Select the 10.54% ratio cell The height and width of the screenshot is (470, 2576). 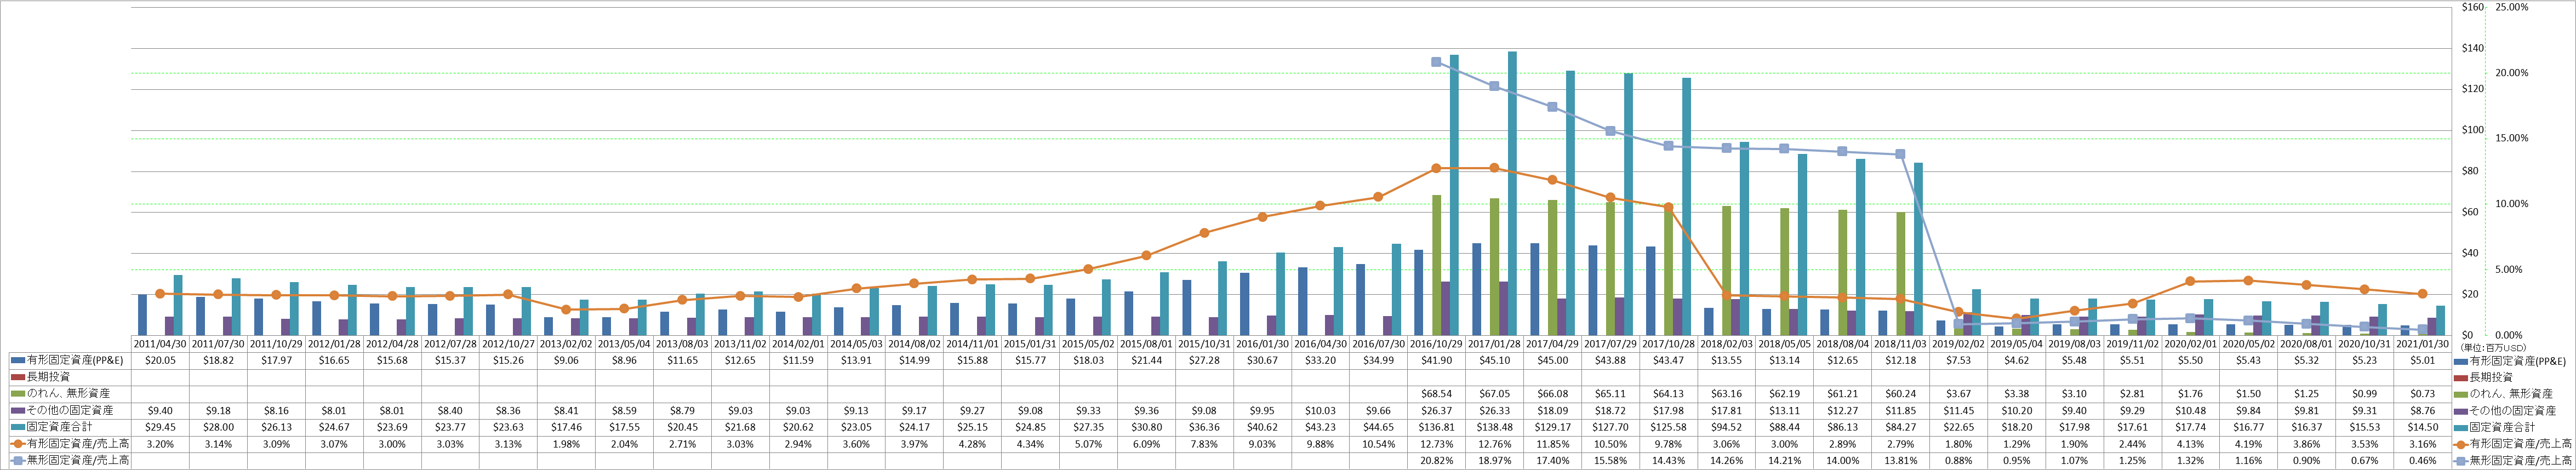(x=1378, y=443)
